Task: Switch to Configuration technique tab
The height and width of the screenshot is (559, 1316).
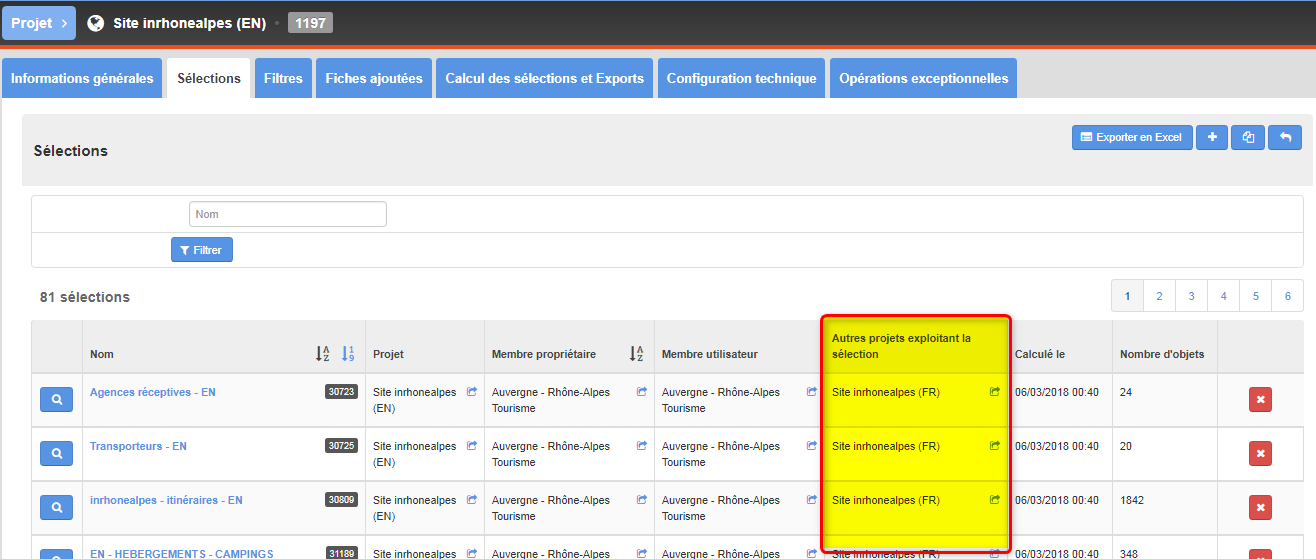Action: 742,78
